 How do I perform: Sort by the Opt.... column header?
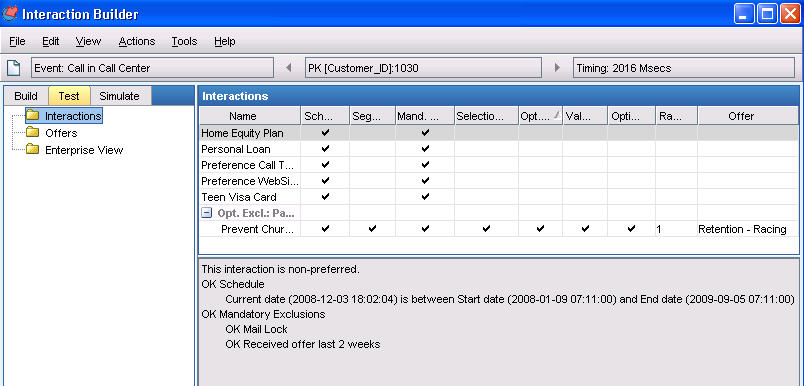pos(540,116)
